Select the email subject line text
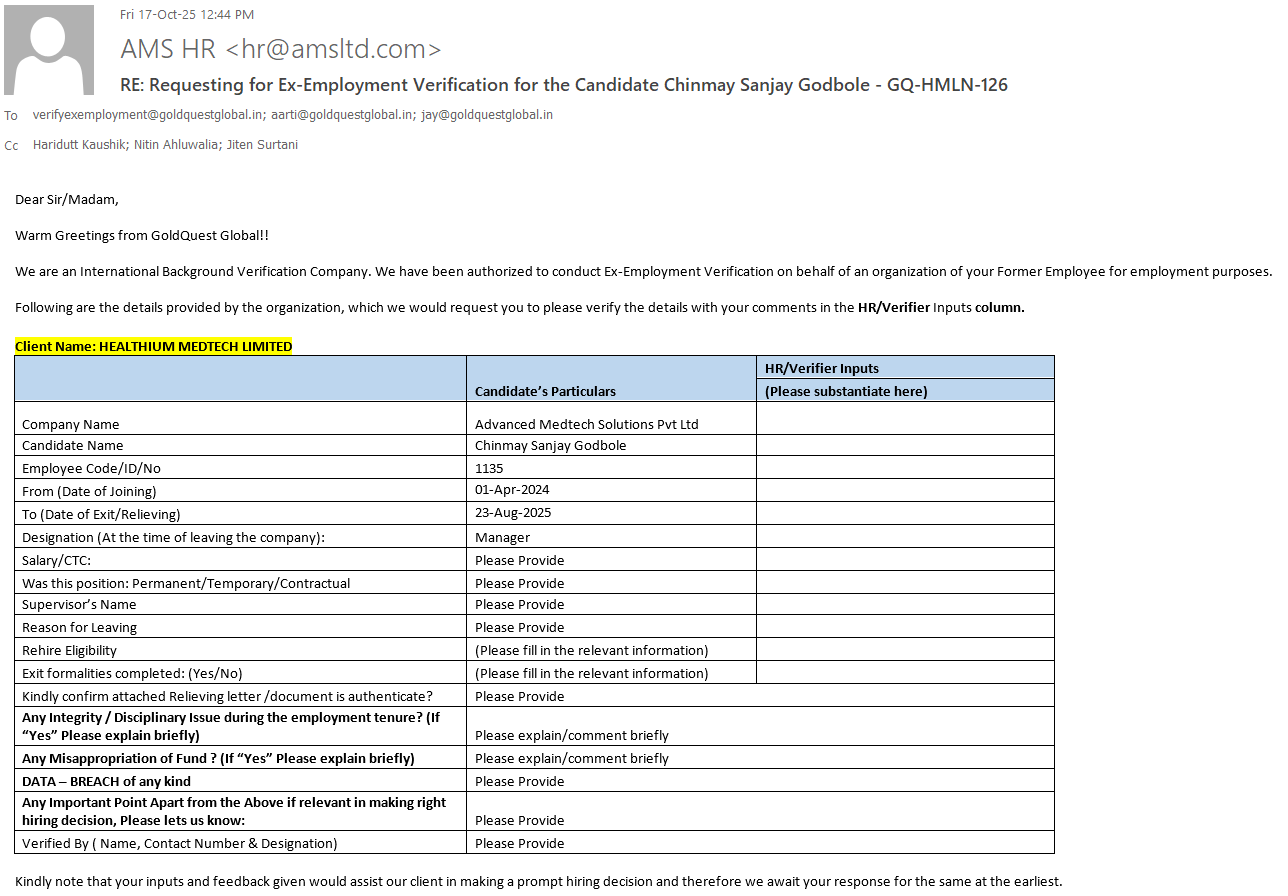1288x896 pixels. (x=564, y=85)
